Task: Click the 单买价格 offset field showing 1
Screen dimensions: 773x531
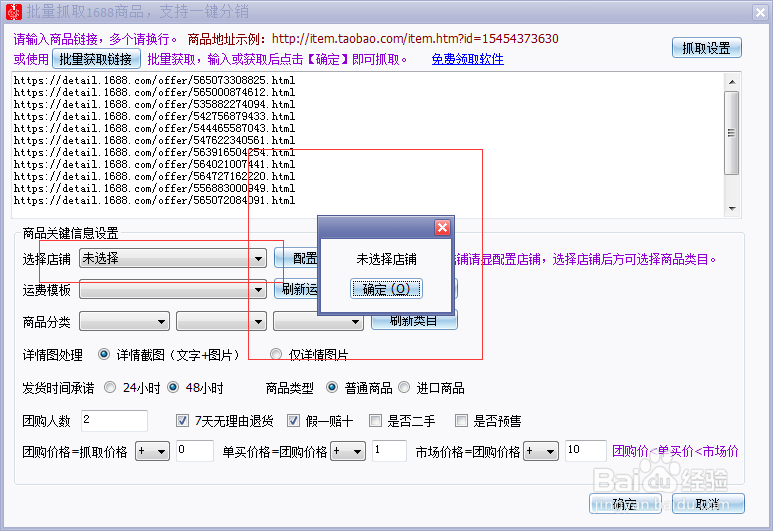Action: point(389,451)
